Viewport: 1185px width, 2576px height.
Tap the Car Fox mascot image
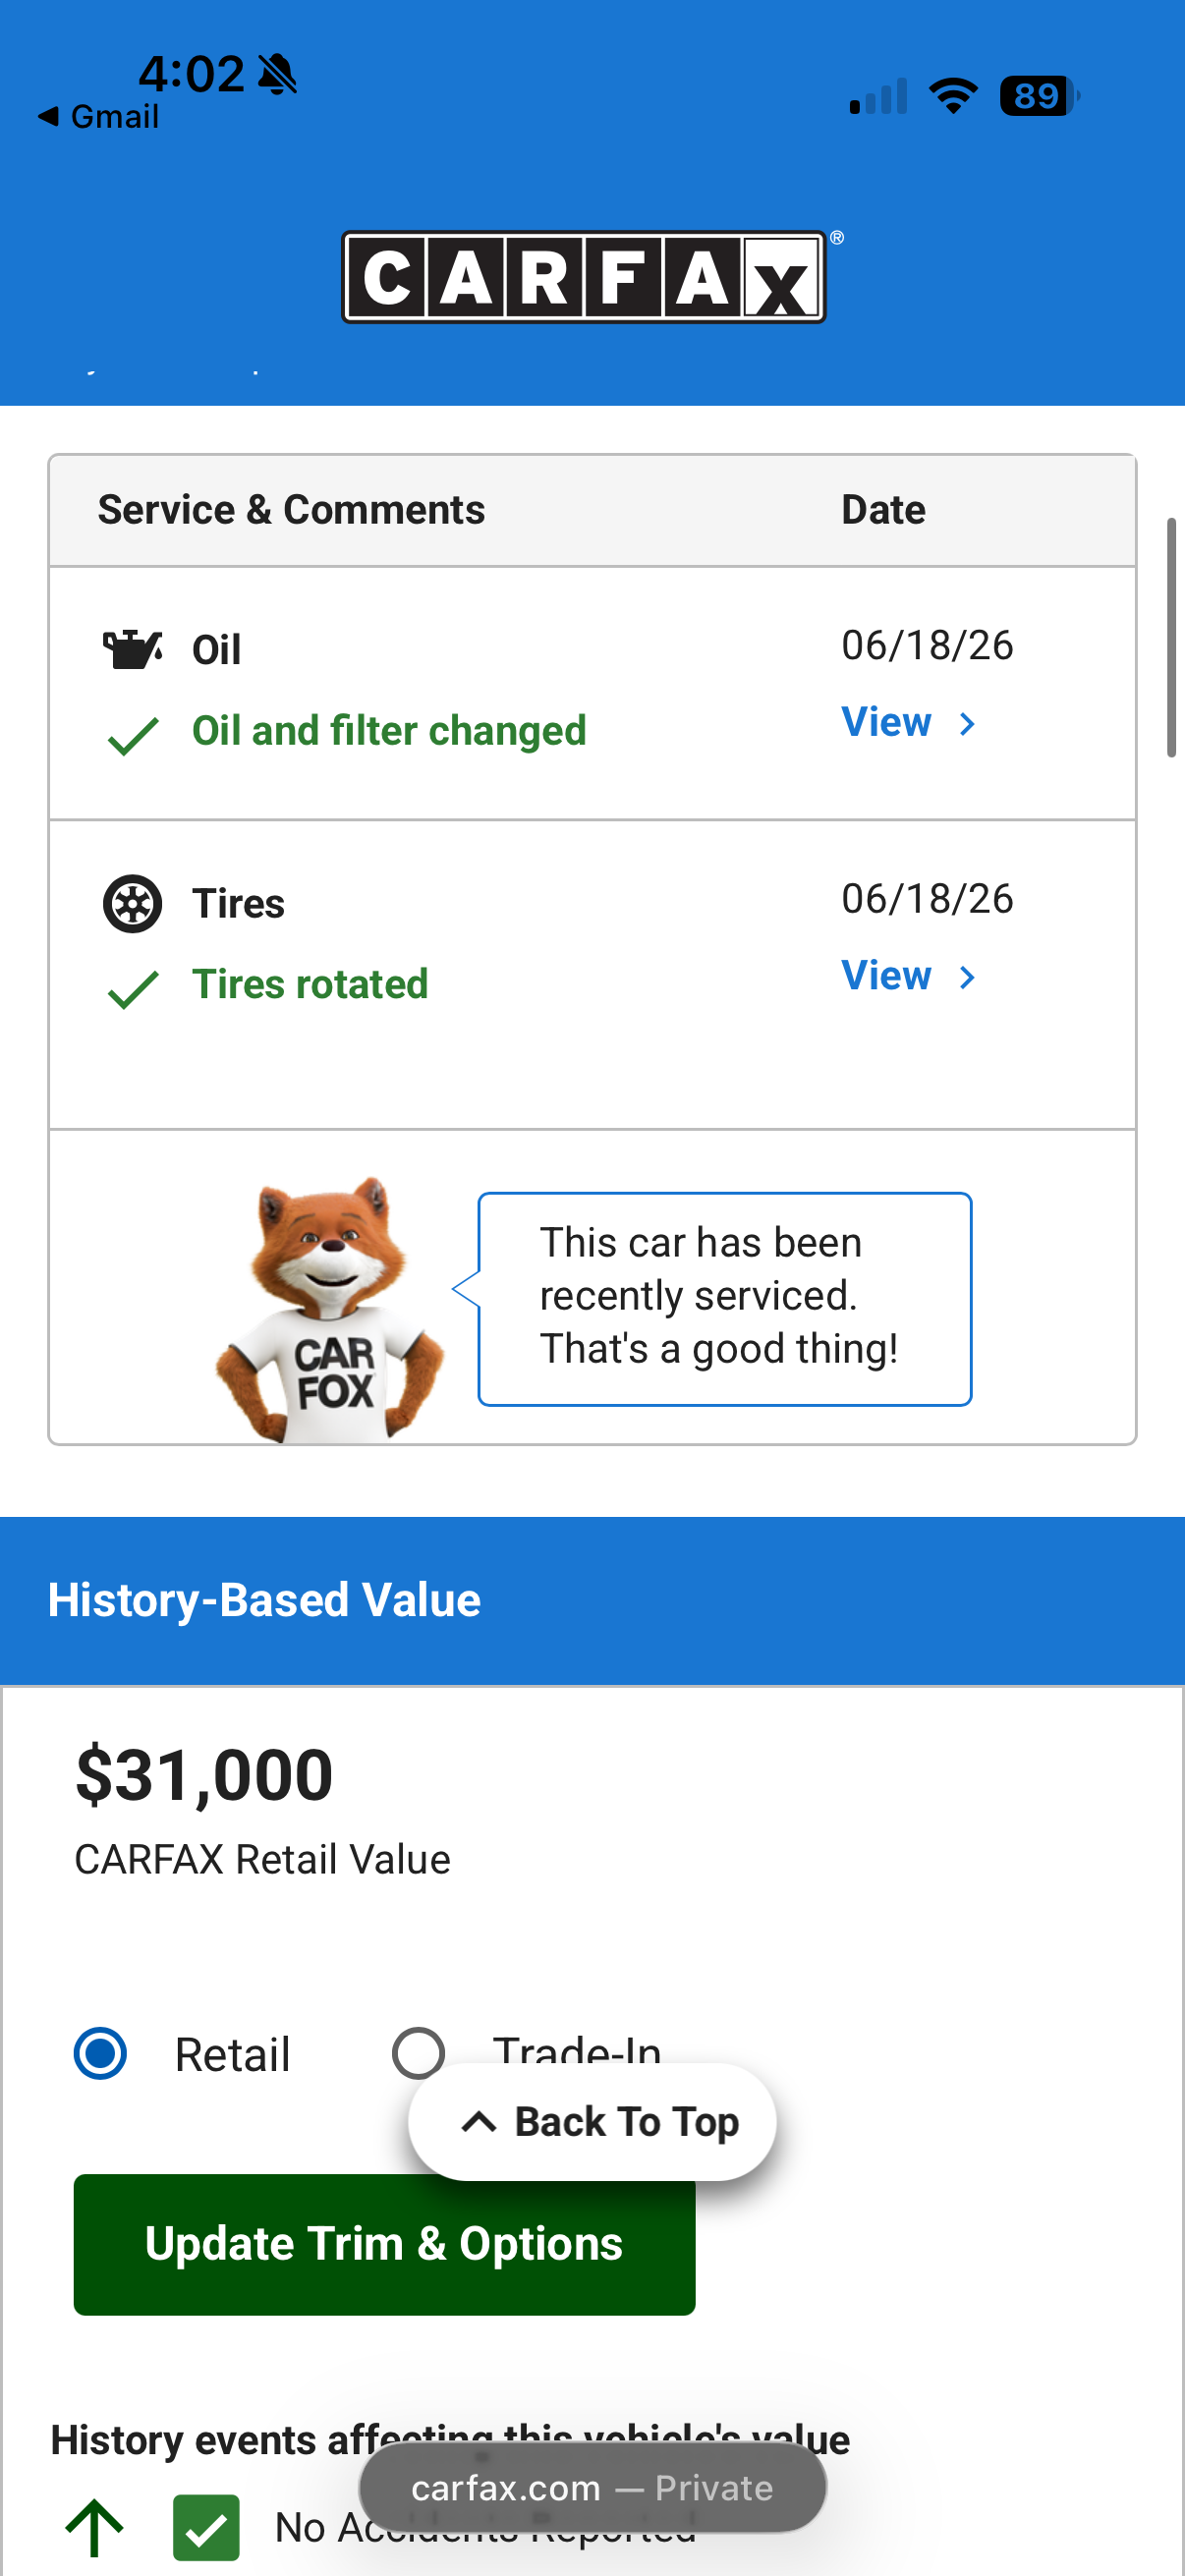[330, 1309]
